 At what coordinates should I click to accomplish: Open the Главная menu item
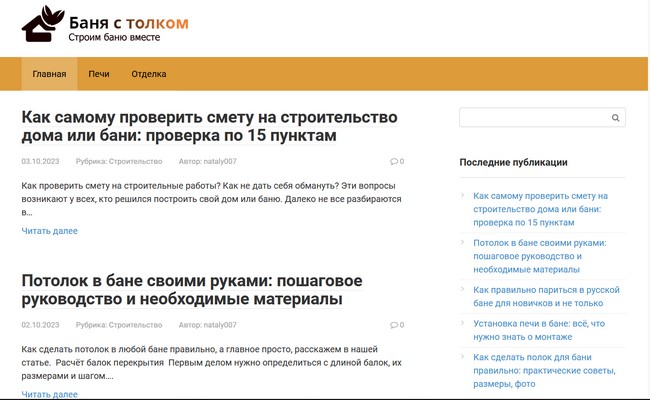[x=49, y=74]
